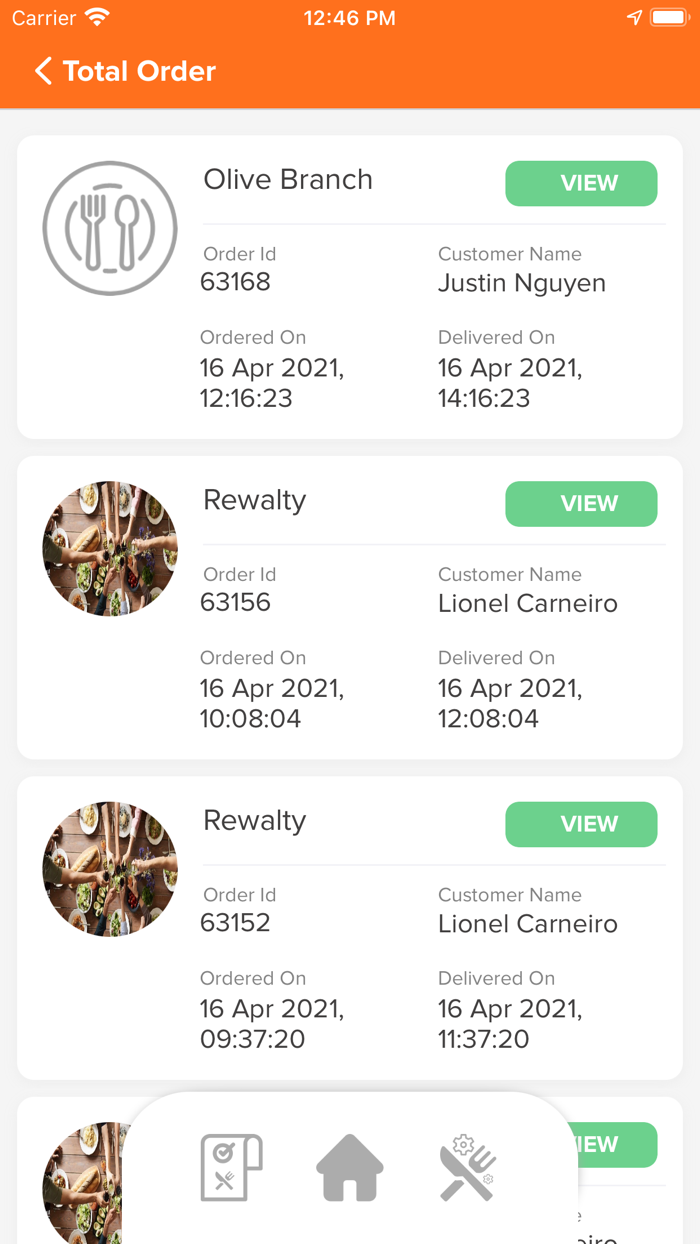Tap the back chevron next to Total Order

tap(42, 71)
